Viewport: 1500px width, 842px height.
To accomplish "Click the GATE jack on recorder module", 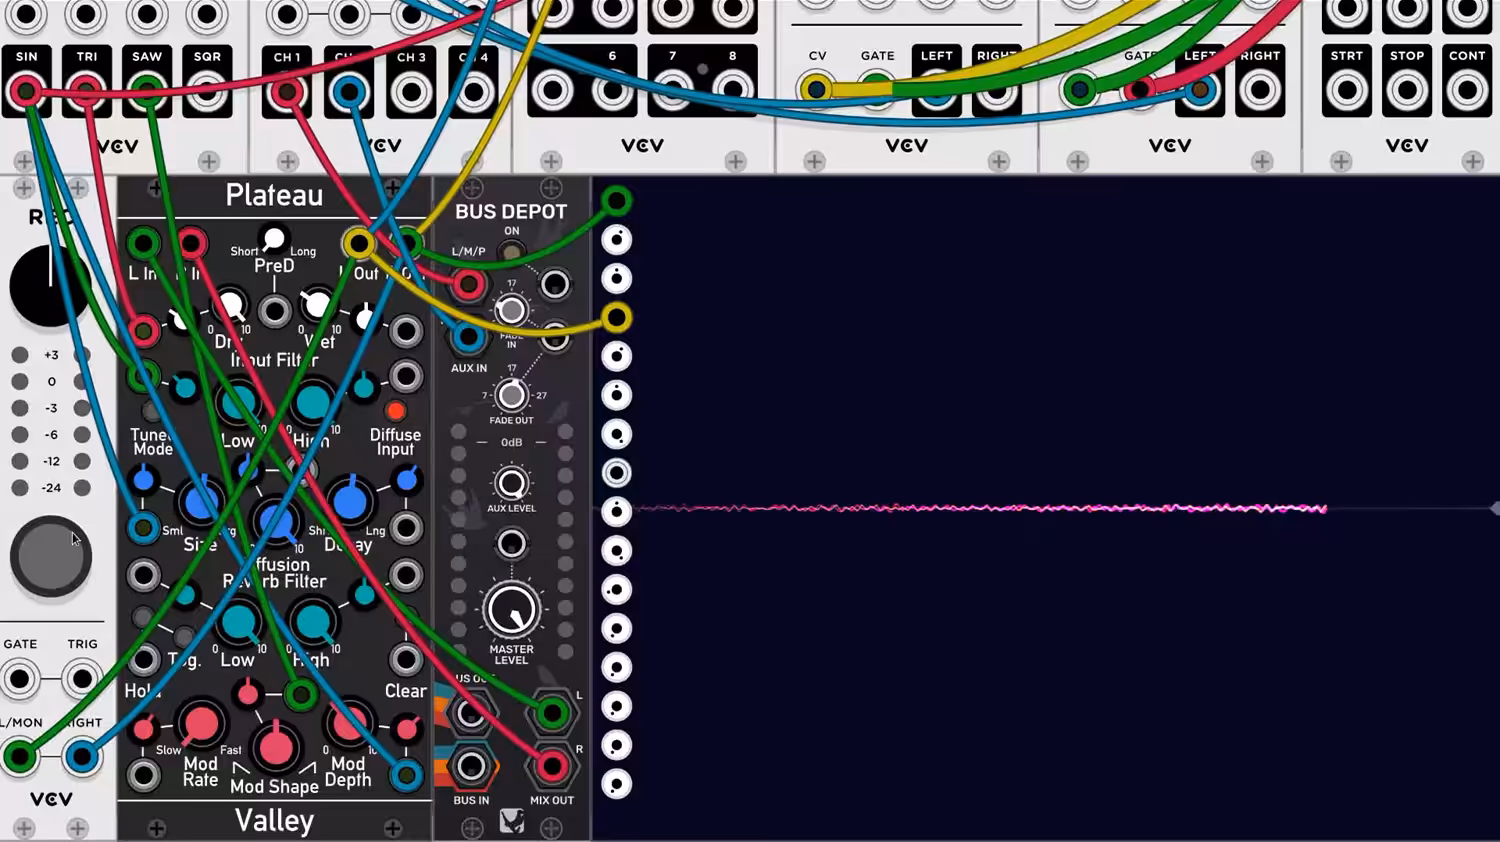I will point(20,679).
